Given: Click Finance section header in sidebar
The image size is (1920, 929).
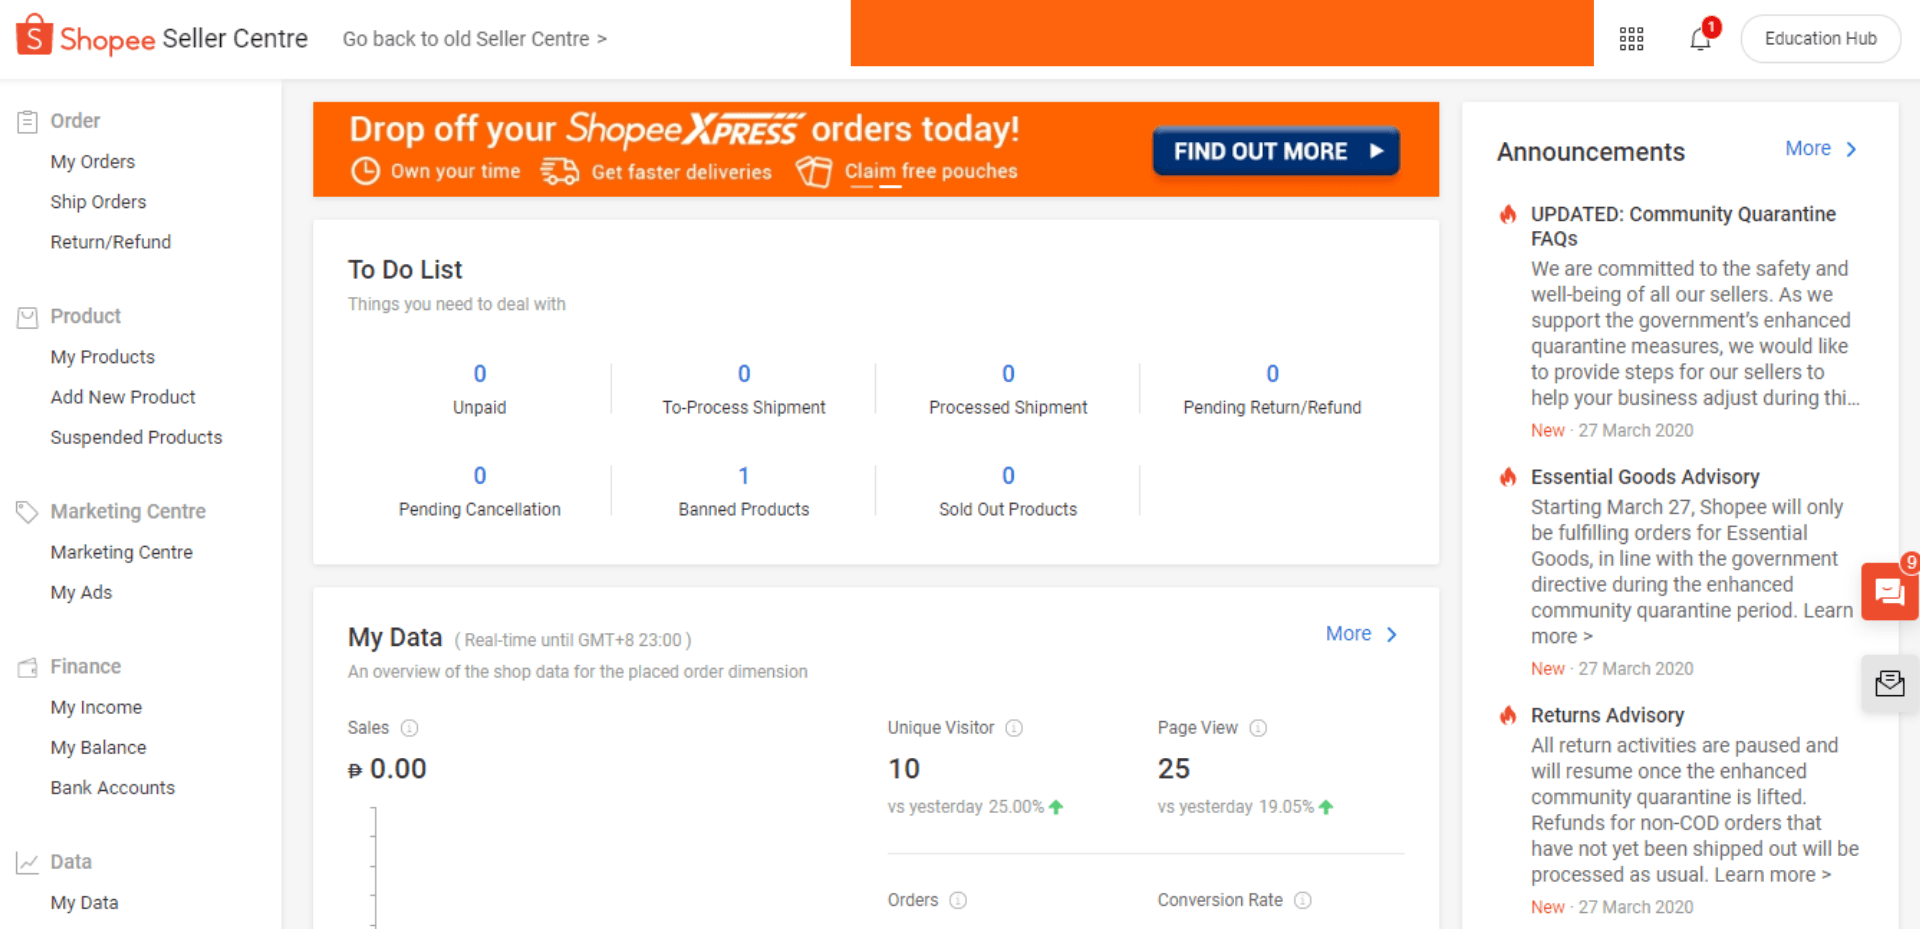Looking at the screenshot, I should click(x=86, y=666).
